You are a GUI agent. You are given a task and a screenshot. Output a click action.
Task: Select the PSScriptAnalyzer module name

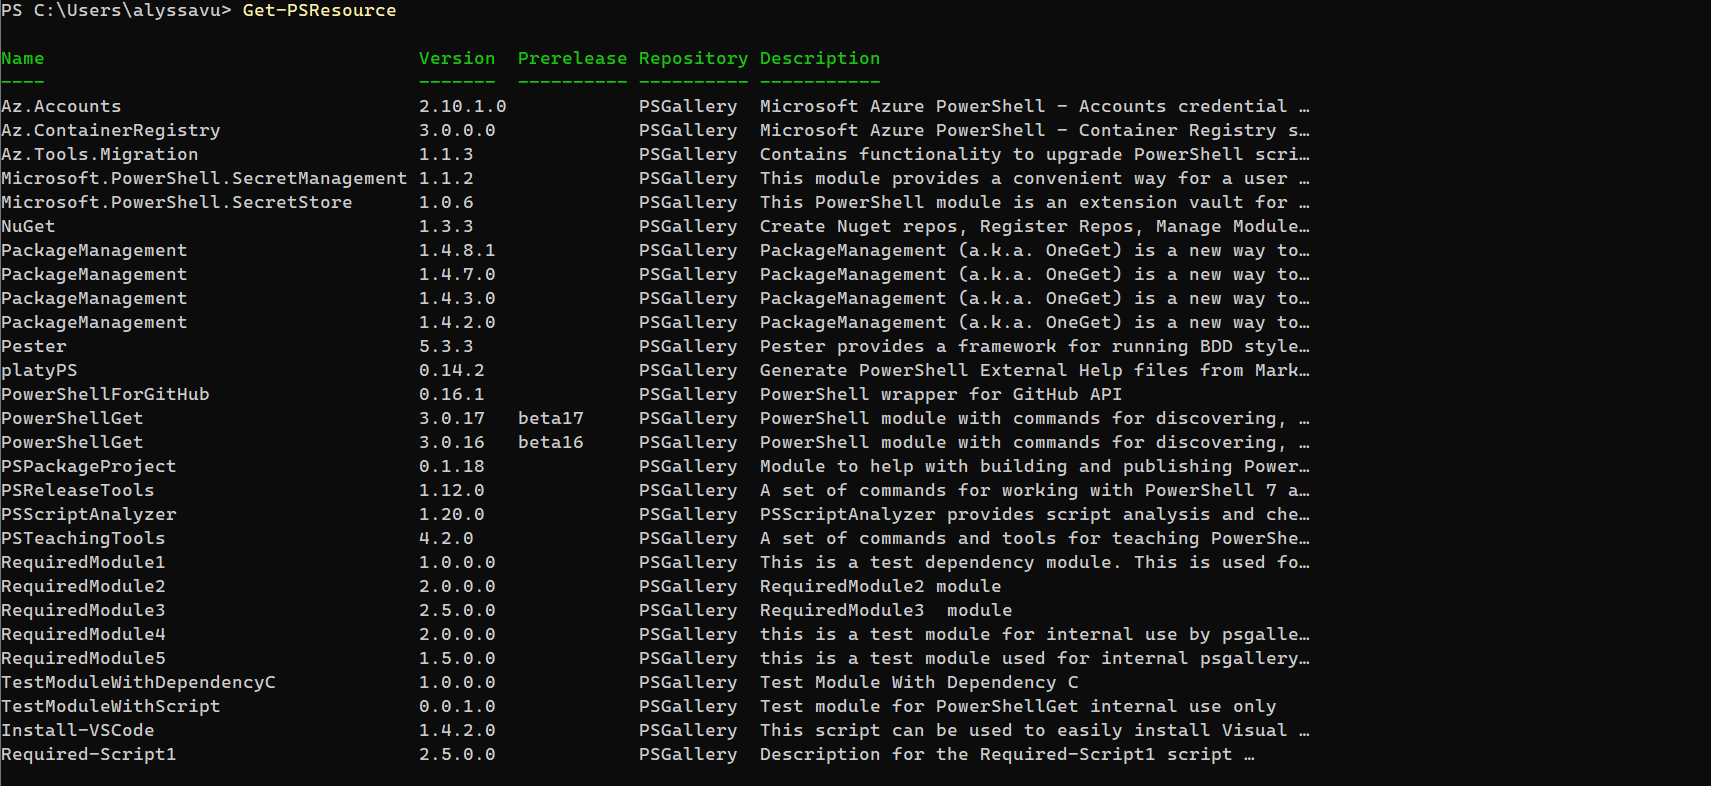point(89,514)
